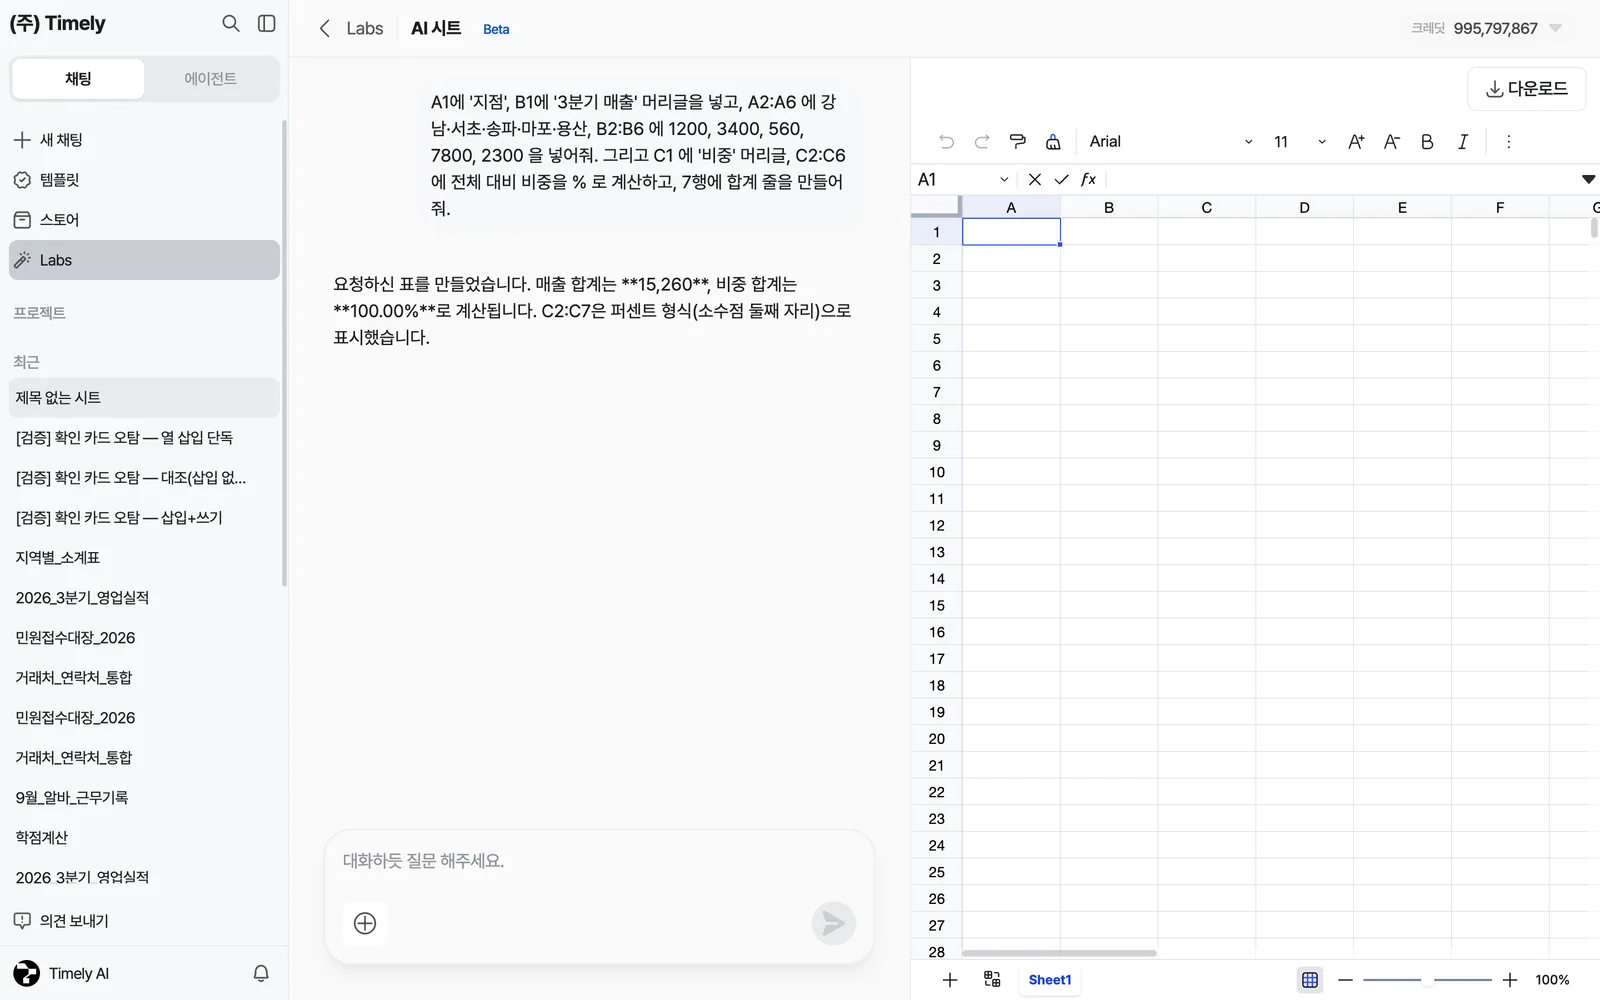The width and height of the screenshot is (1600, 1000).
Task: Undo the last spreadsheet action
Action: 946,142
